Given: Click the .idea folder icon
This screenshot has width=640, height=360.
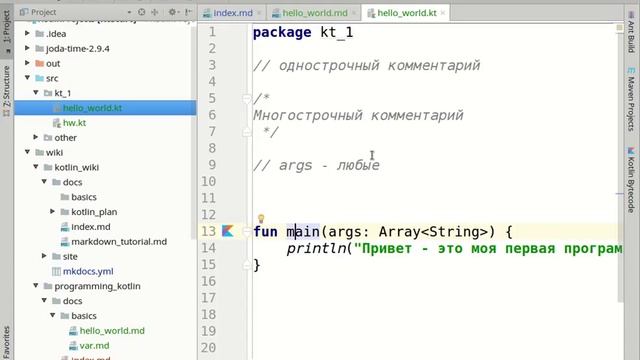Looking at the screenshot, I should point(40,33).
